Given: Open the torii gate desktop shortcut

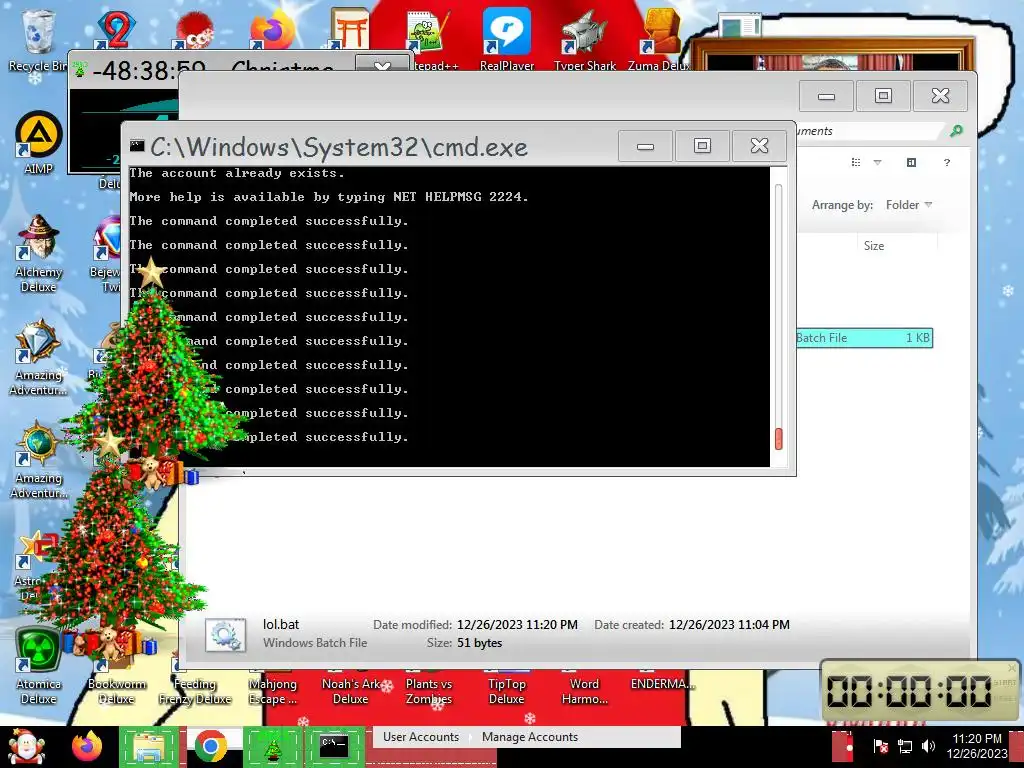Looking at the screenshot, I should tap(350, 29).
